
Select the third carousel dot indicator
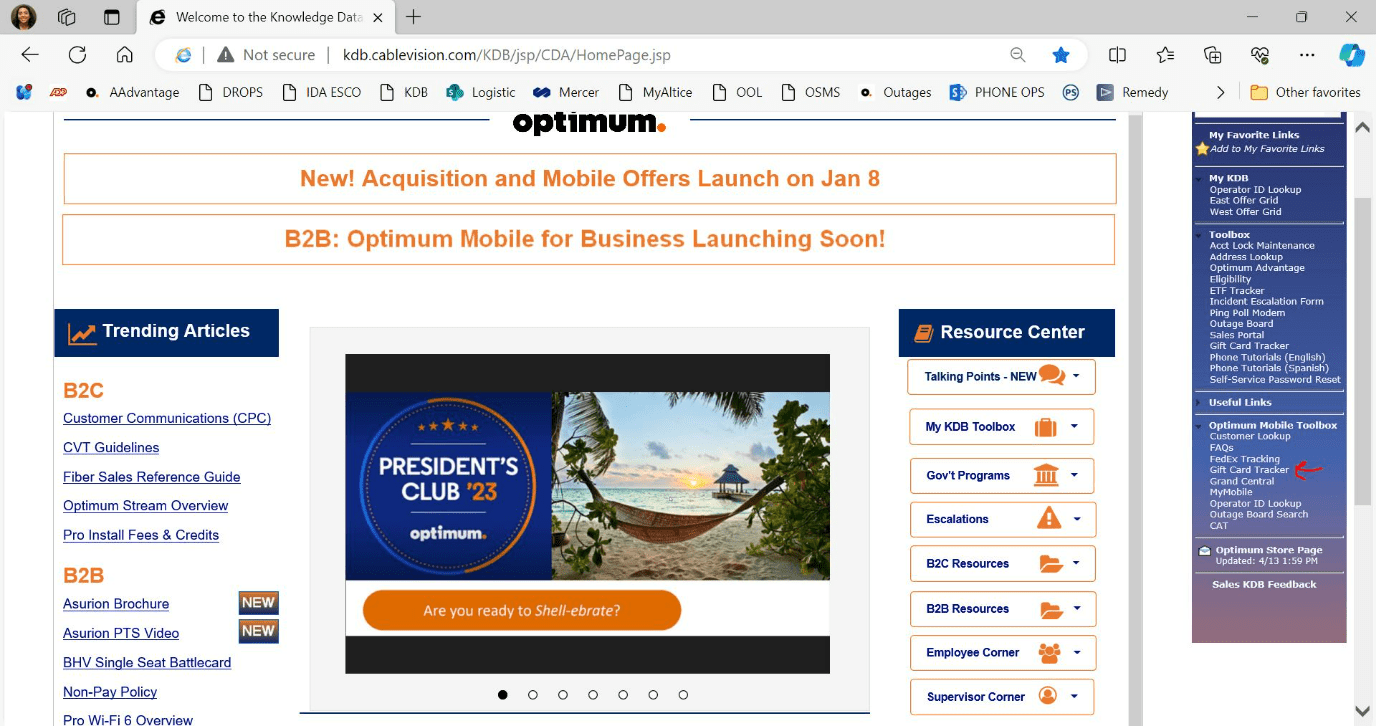(x=563, y=694)
